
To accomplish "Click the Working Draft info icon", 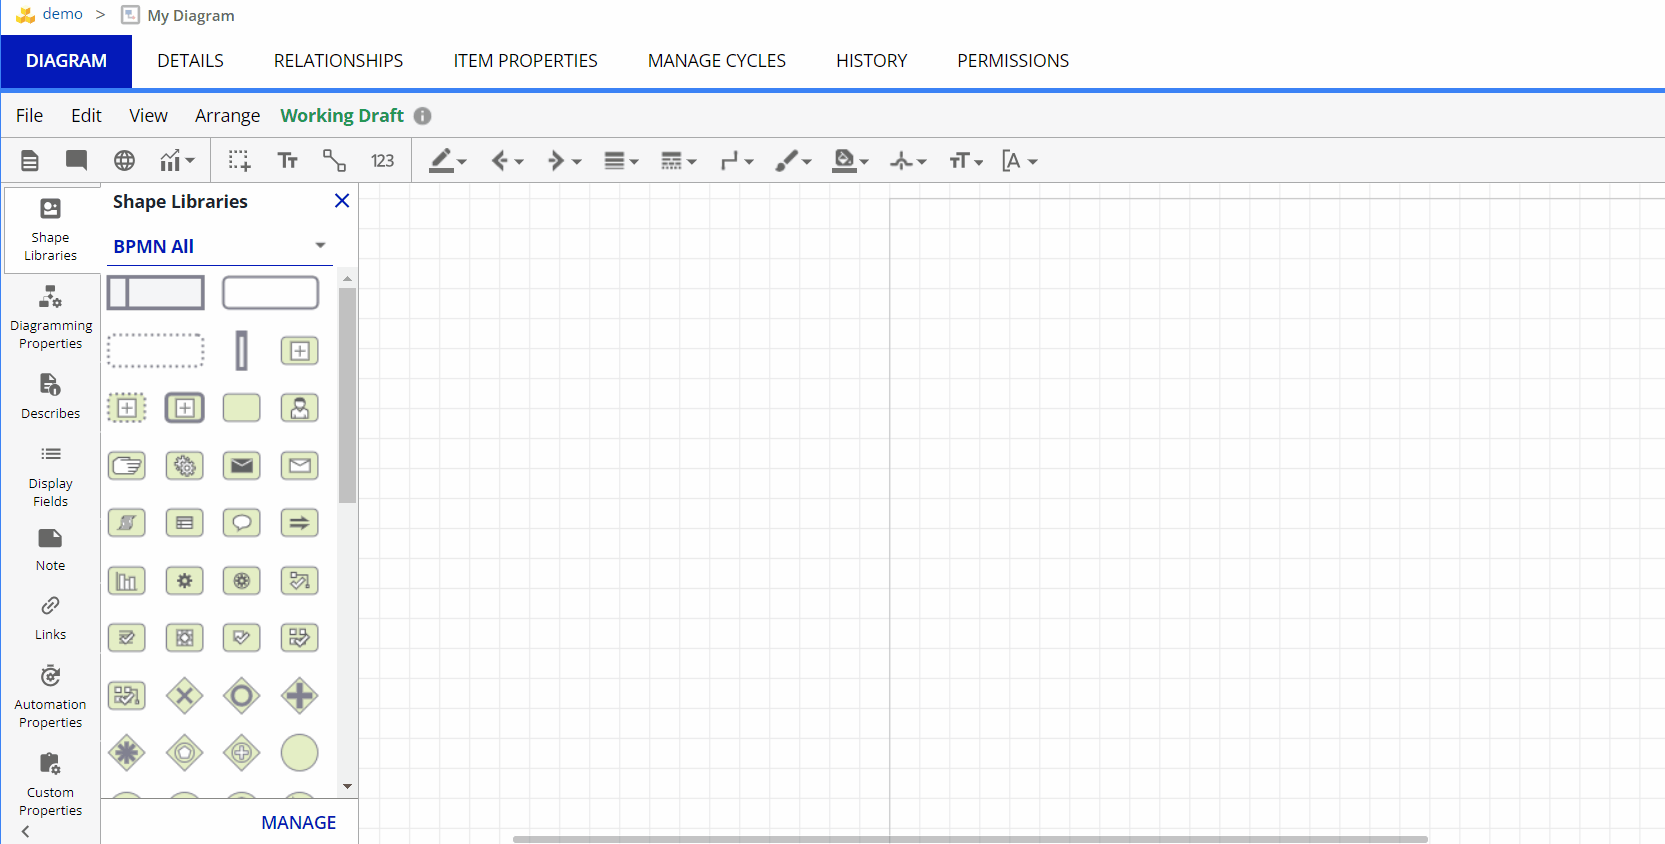I will (422, 116).
